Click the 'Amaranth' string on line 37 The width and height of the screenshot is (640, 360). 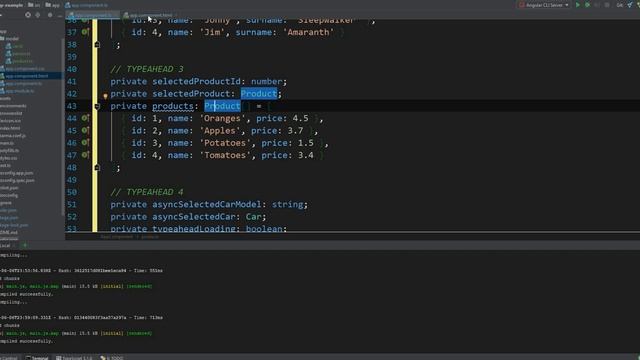308,32
